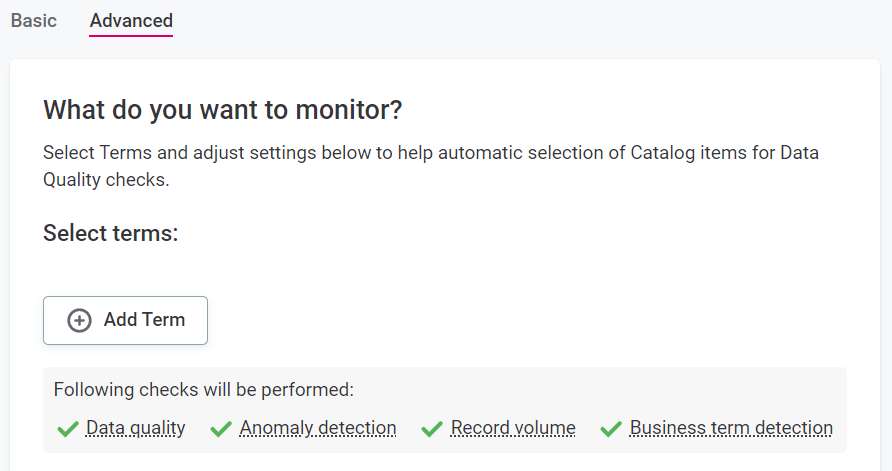Click the "What do you want to monitor?" heading
892x471 pixels.
pos(222,110)
